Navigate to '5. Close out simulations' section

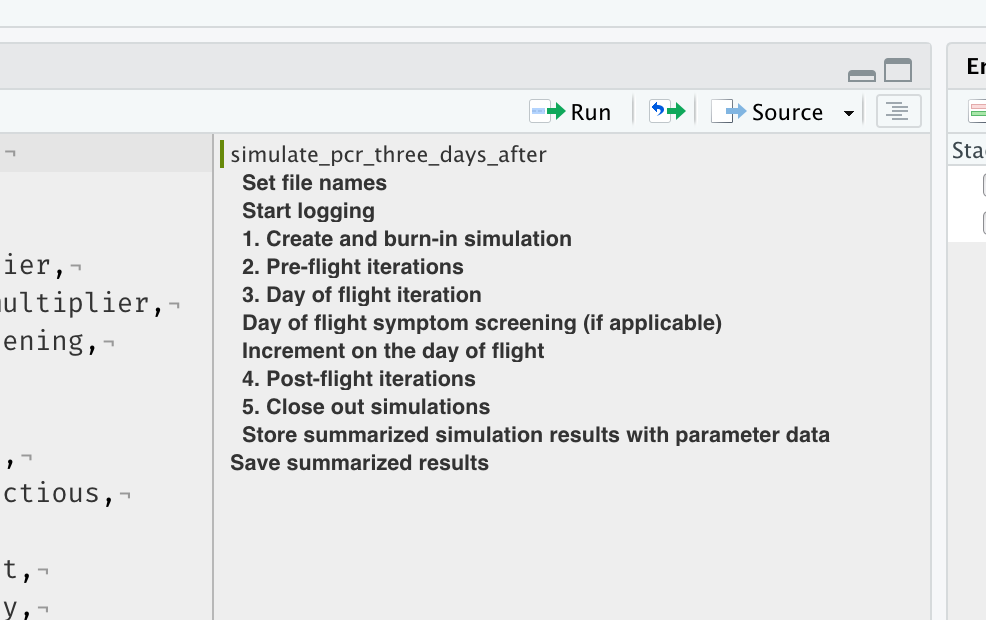coord(366,407)
